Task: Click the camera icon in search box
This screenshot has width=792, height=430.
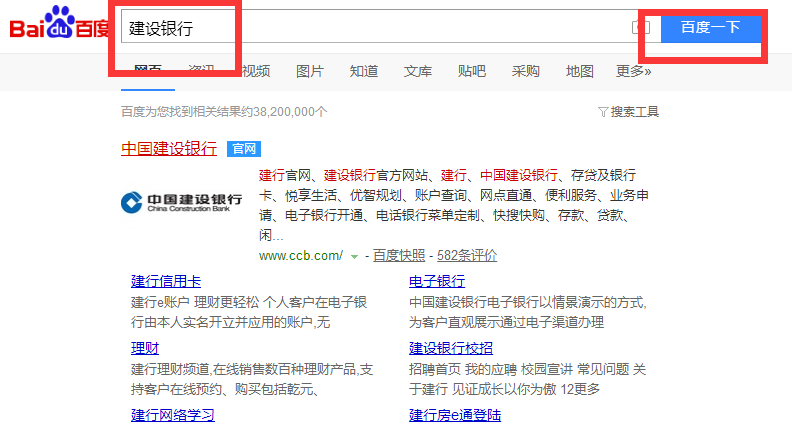Action: coord(641,28)
